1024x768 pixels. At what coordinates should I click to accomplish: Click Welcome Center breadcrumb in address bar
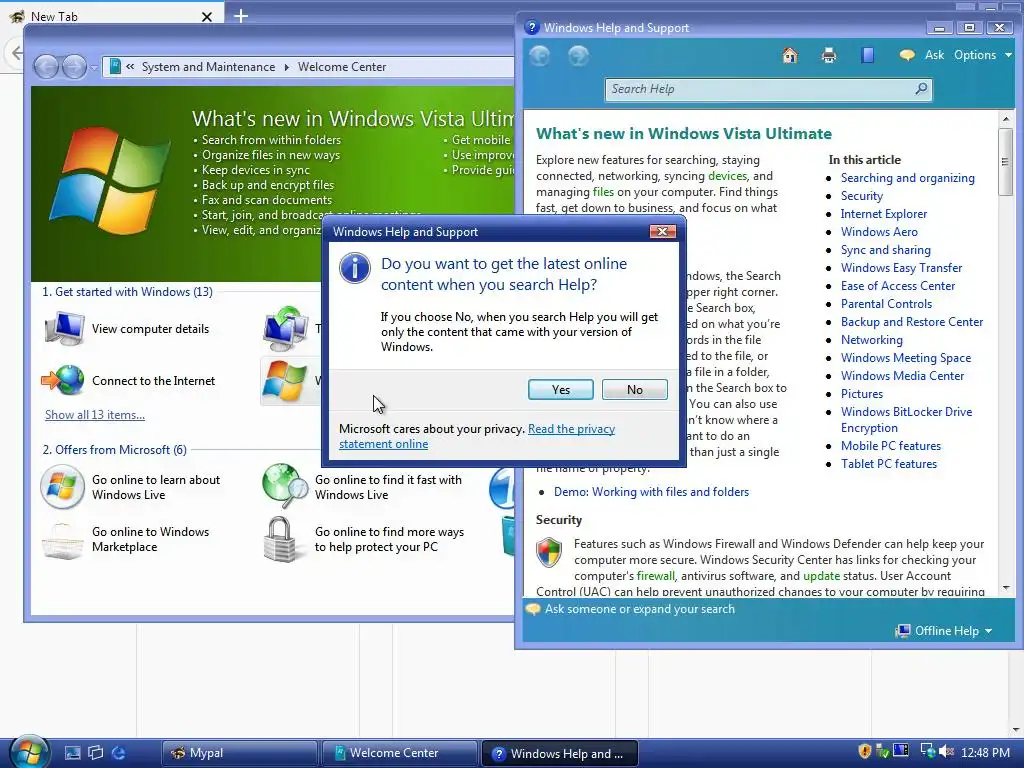(342, 67)
